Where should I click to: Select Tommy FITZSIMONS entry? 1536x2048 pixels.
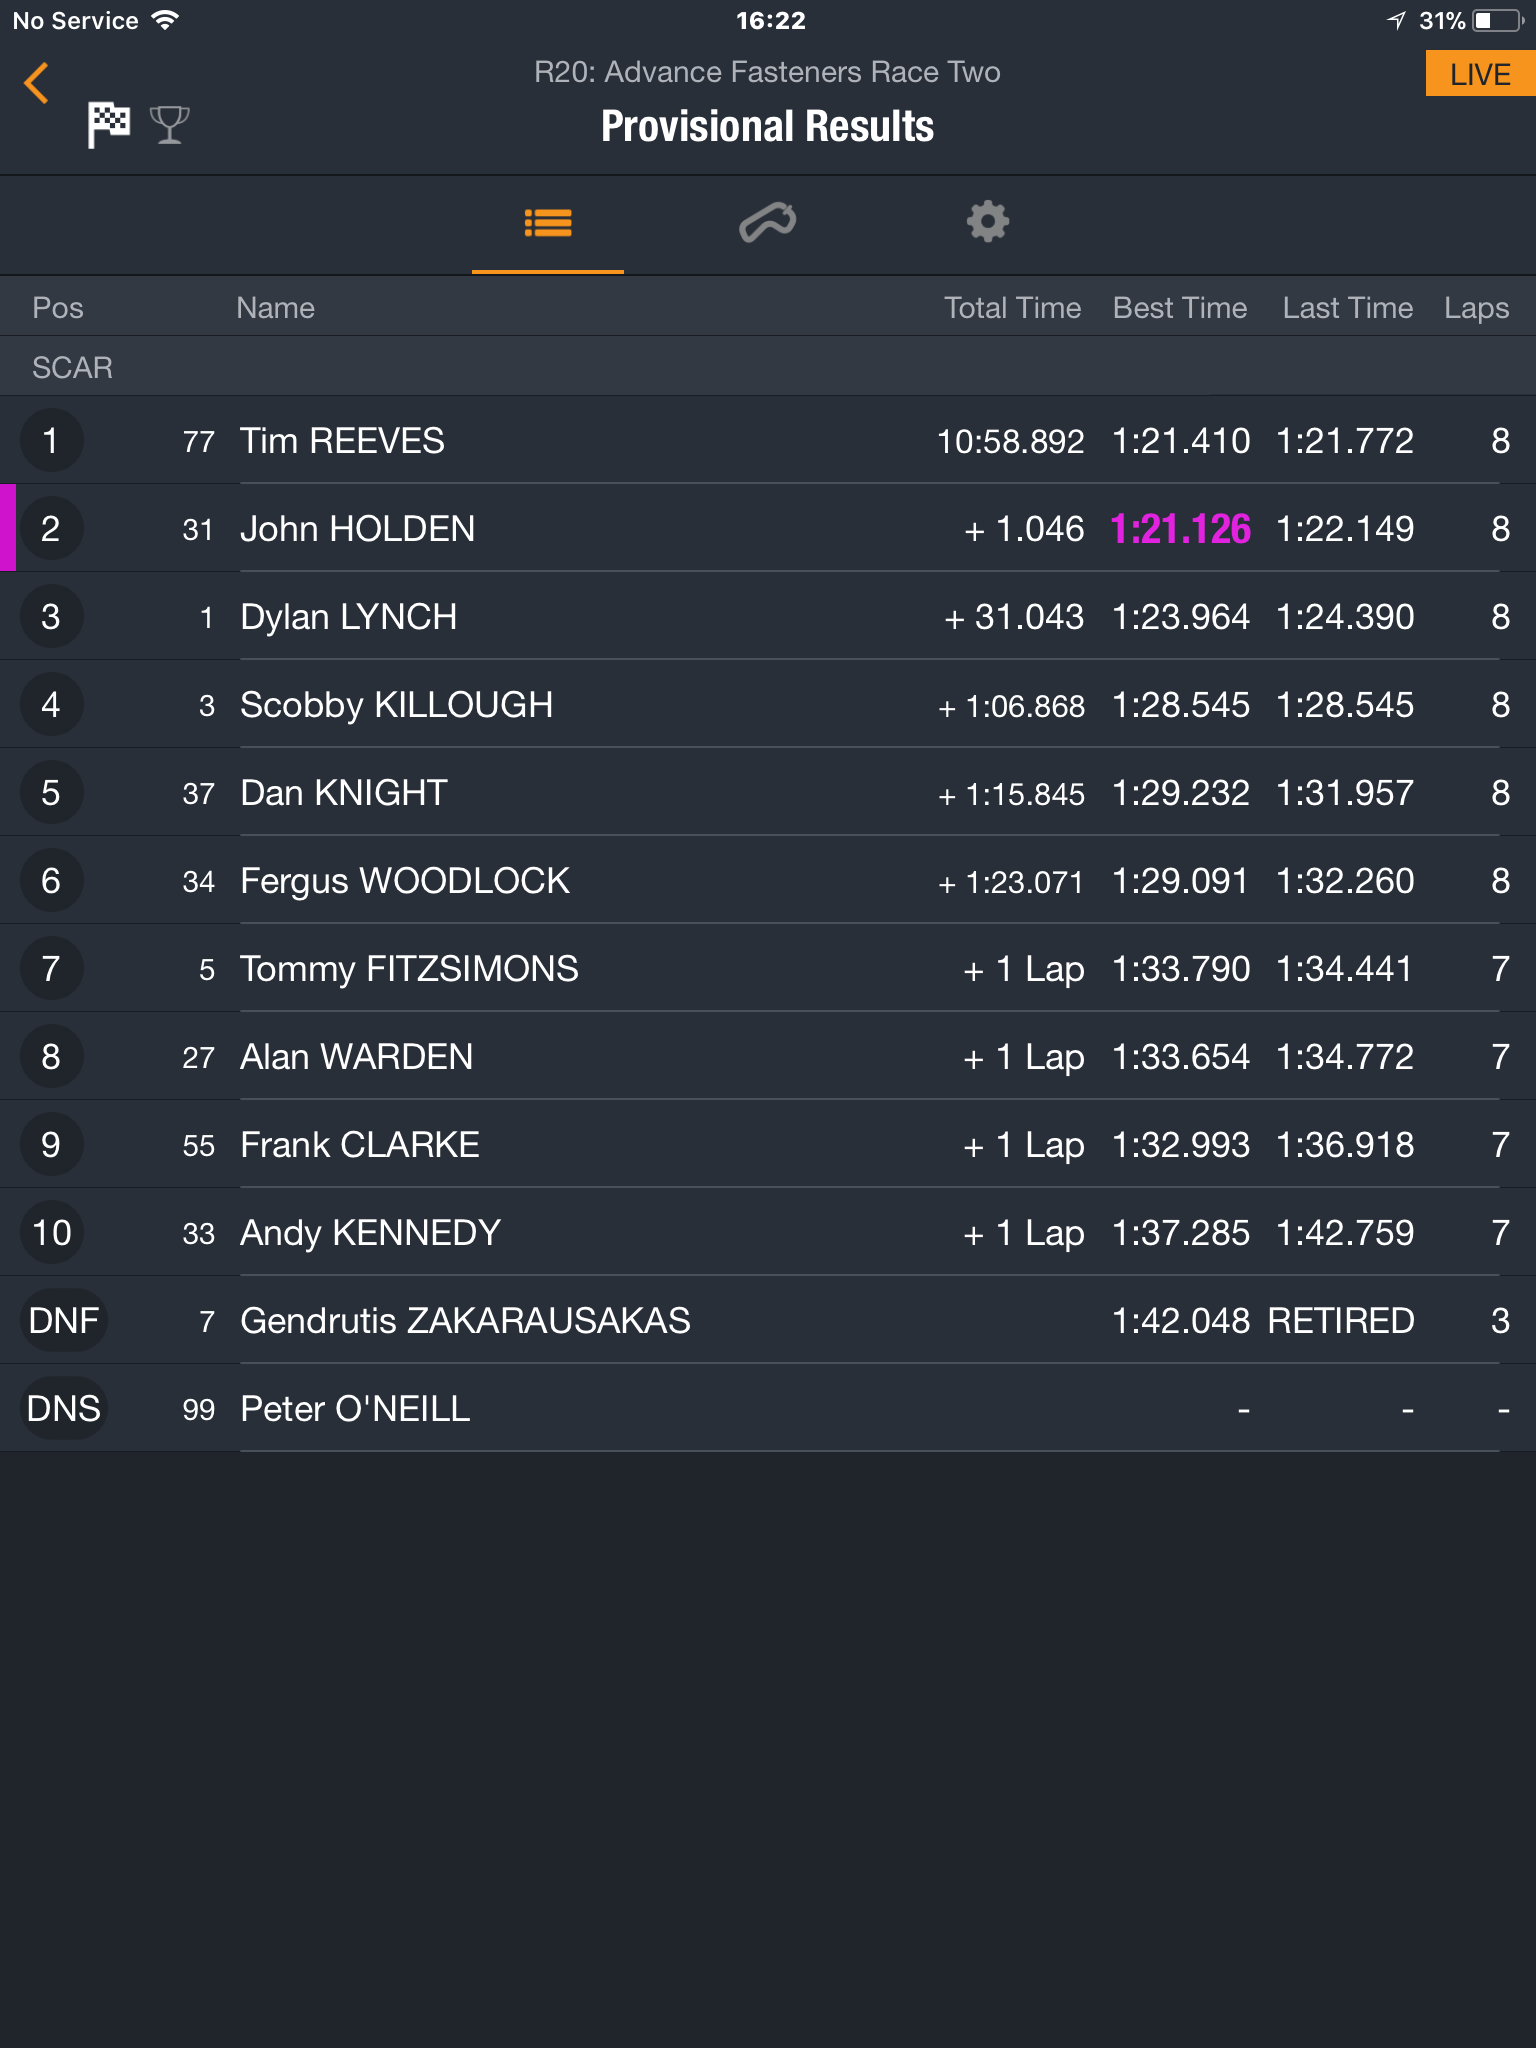(x=768, y=969)
